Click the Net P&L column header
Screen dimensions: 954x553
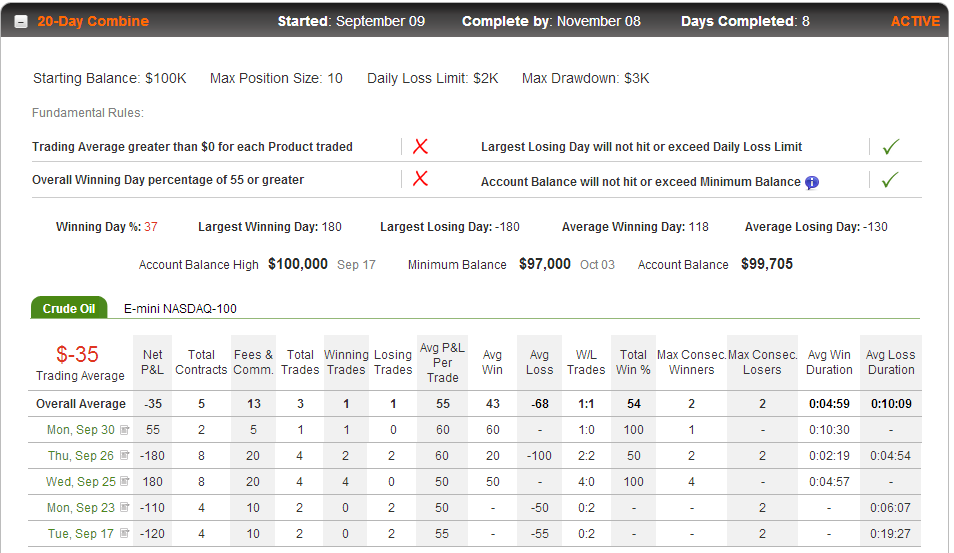tap(153, 362)
